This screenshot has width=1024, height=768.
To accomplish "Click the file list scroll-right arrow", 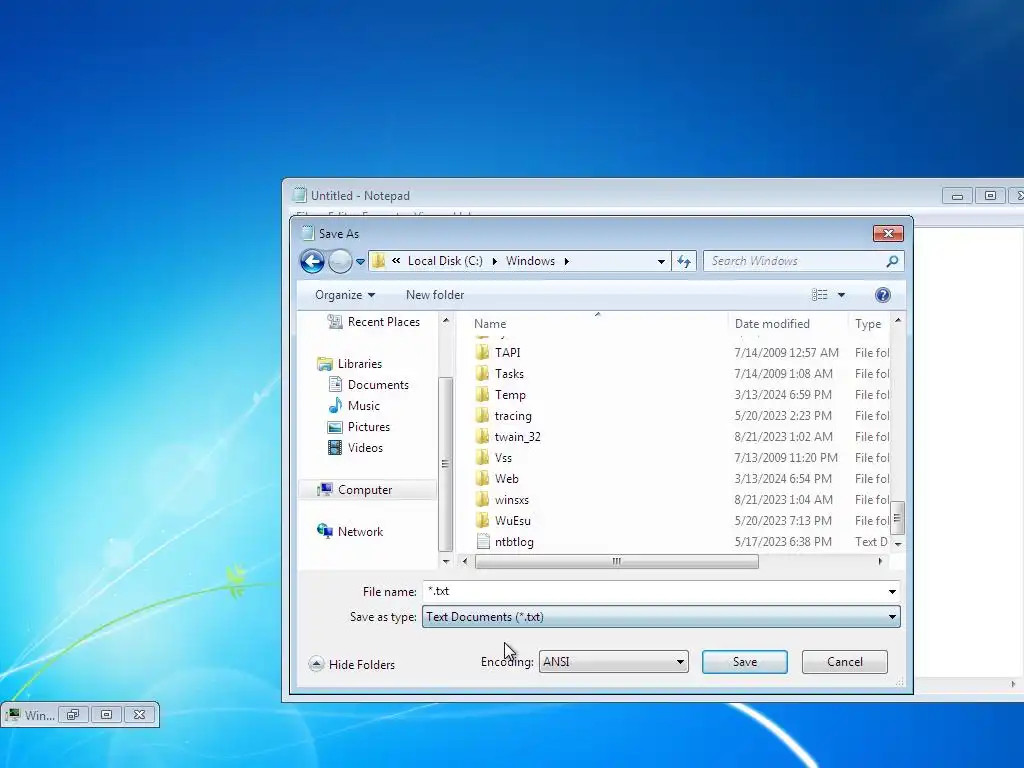I will [x=880, y=562].
